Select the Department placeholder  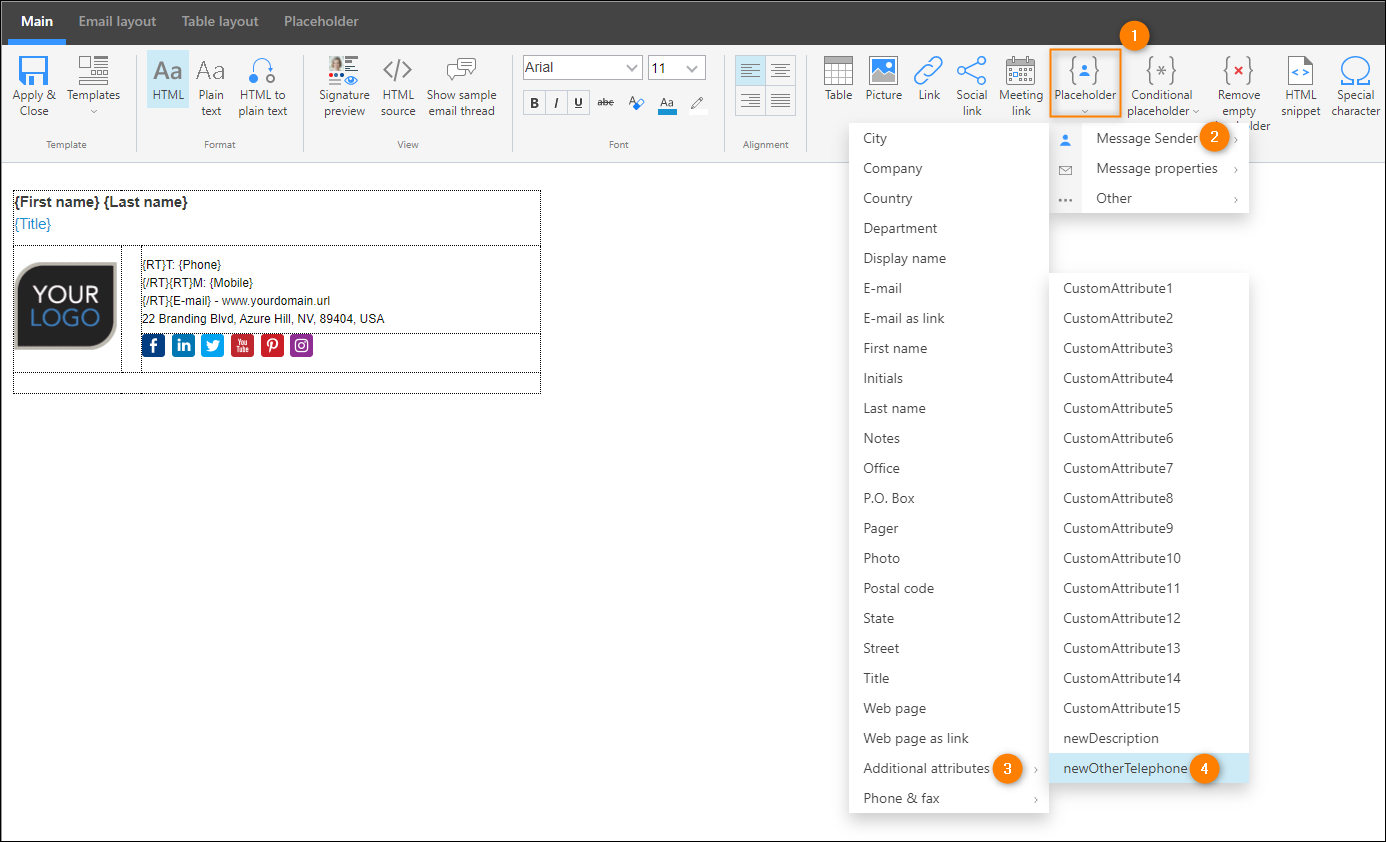(x=948, y=228)
